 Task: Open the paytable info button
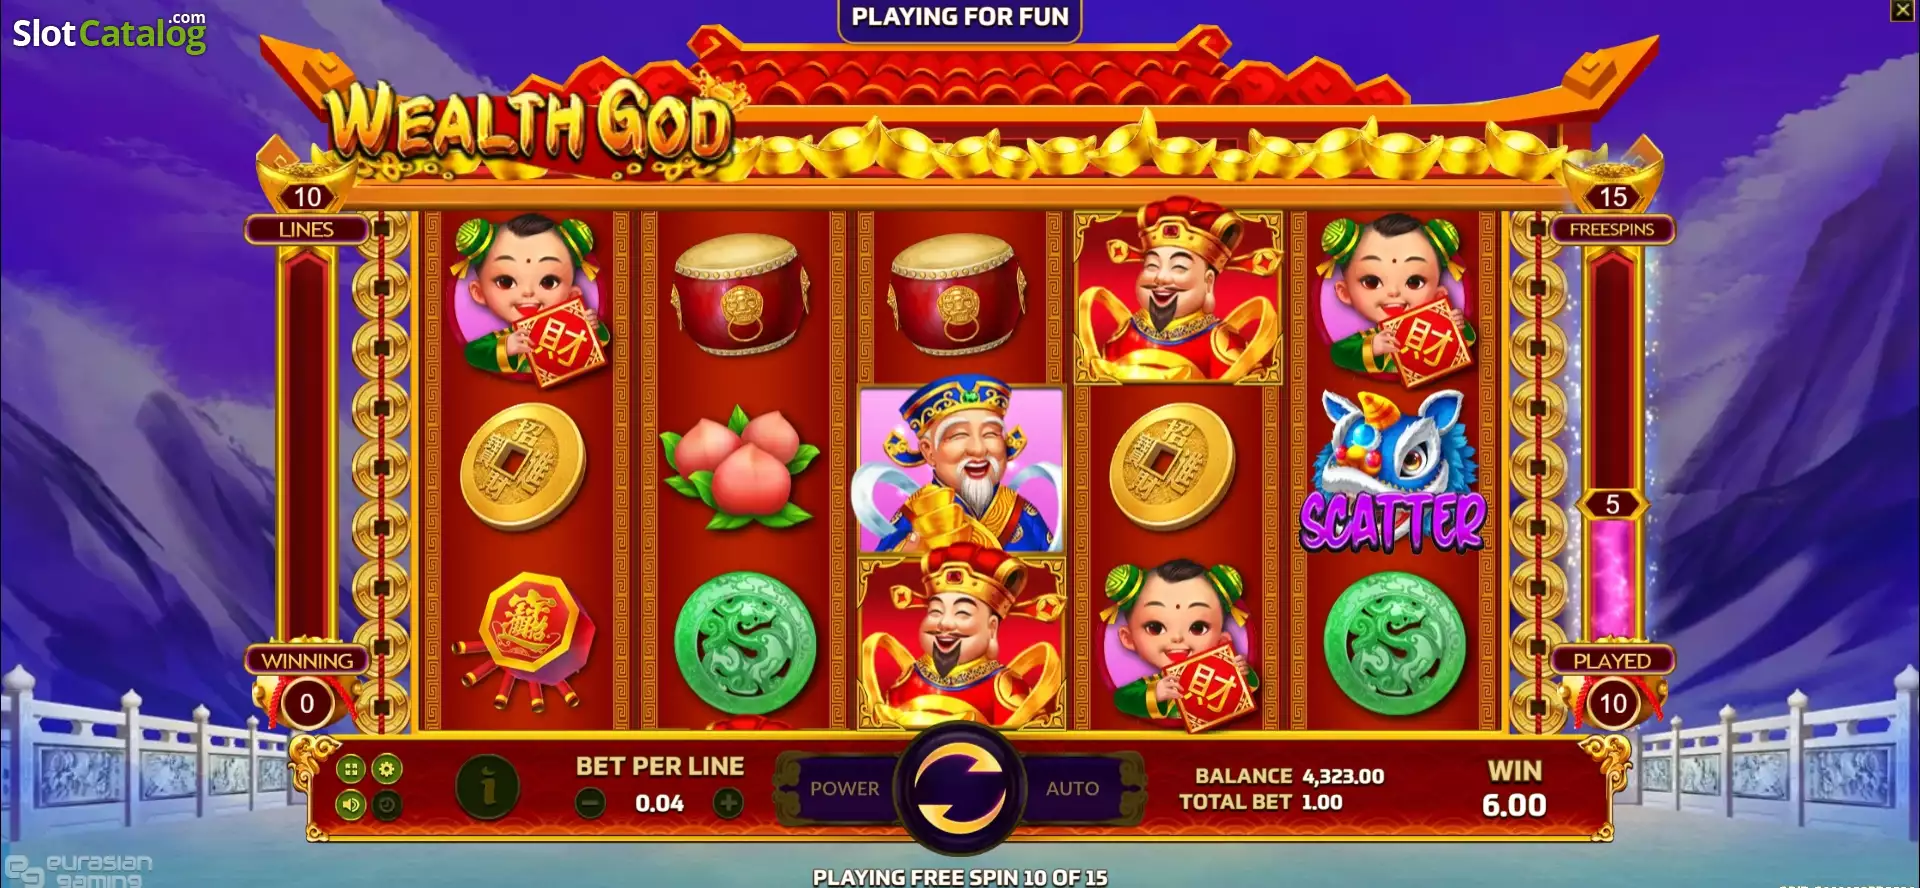[x=488, y=787]
